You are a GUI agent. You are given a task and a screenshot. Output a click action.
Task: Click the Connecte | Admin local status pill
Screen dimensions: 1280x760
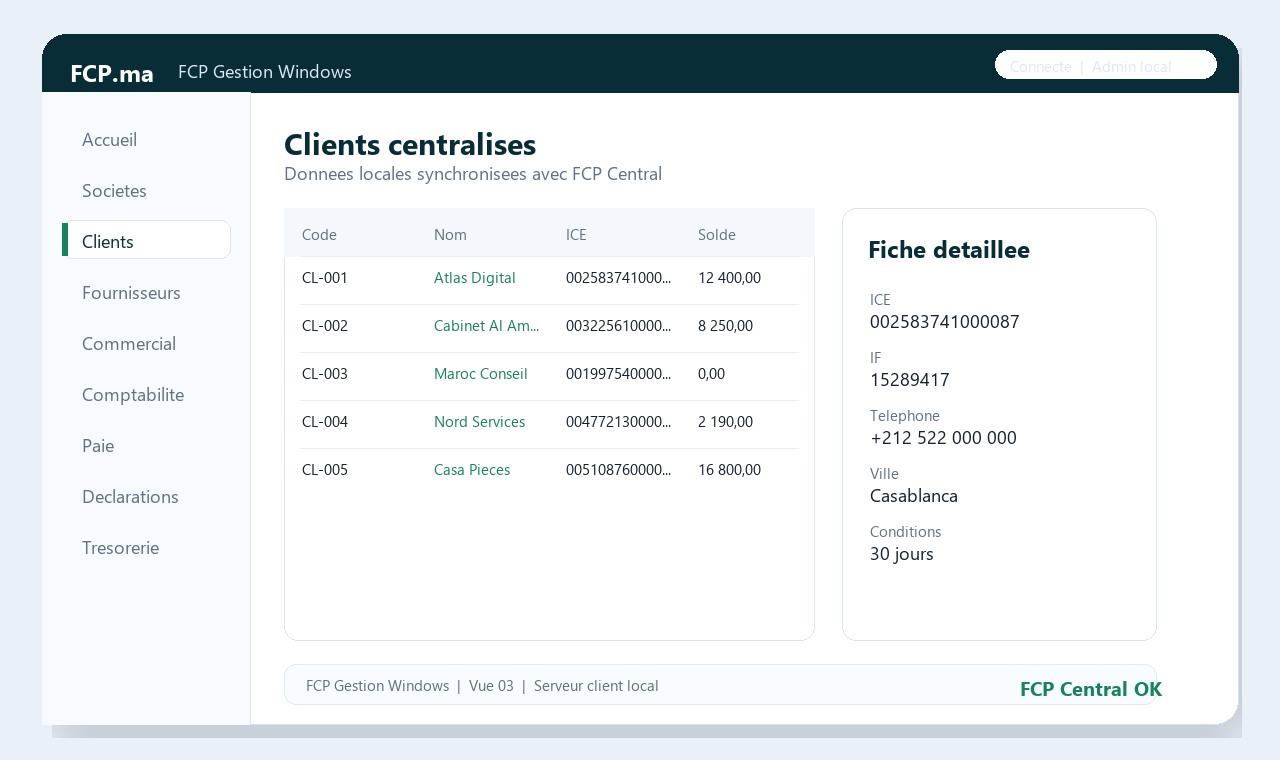coord(1106,65)
